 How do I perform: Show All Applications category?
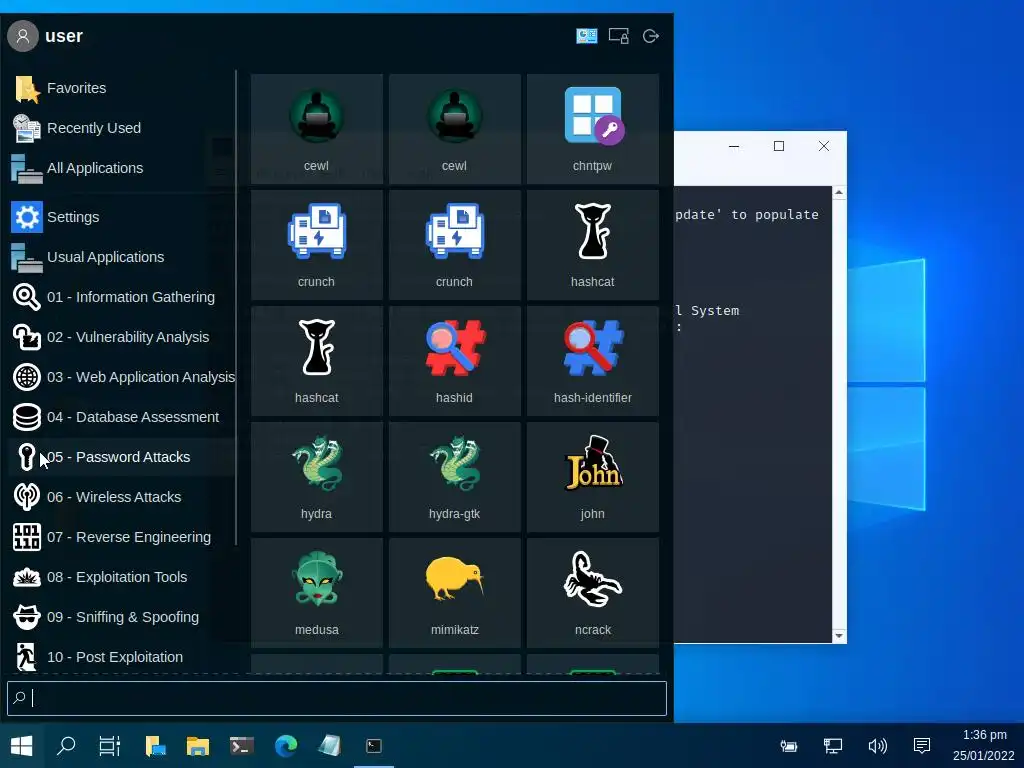pos(121,168)
